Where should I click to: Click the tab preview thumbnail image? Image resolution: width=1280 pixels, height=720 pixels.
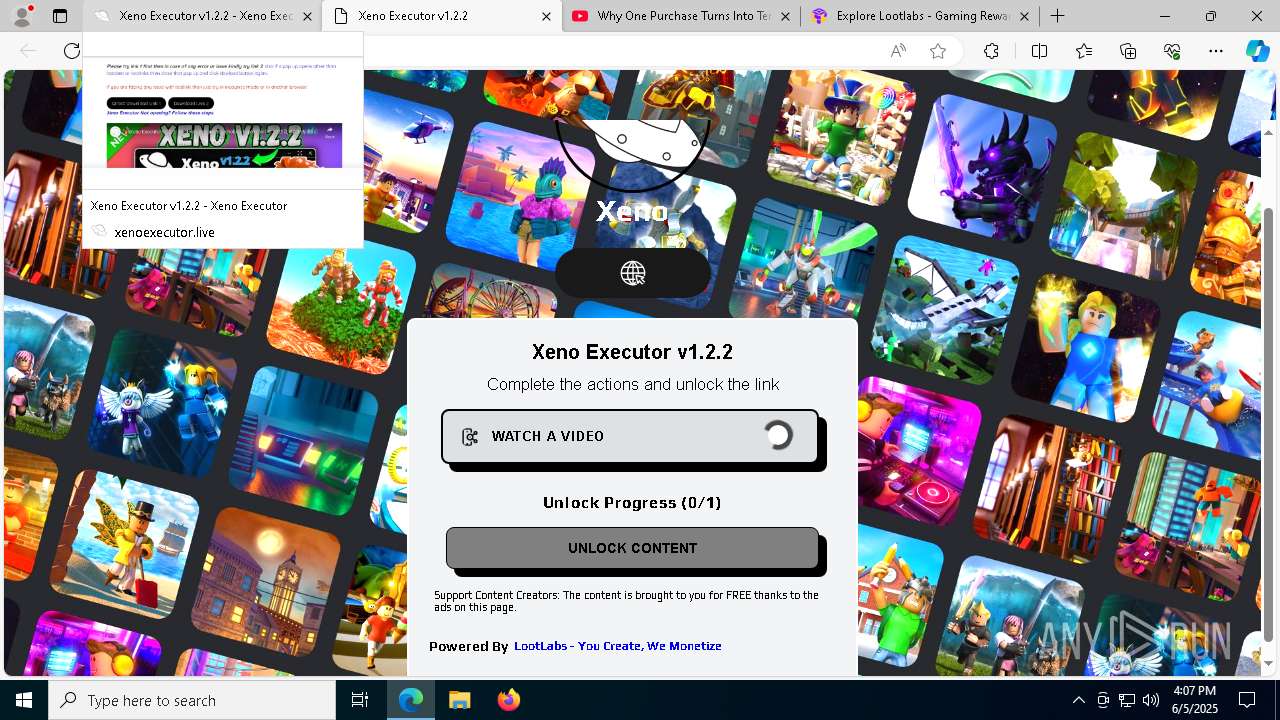(x=222, y=114)
